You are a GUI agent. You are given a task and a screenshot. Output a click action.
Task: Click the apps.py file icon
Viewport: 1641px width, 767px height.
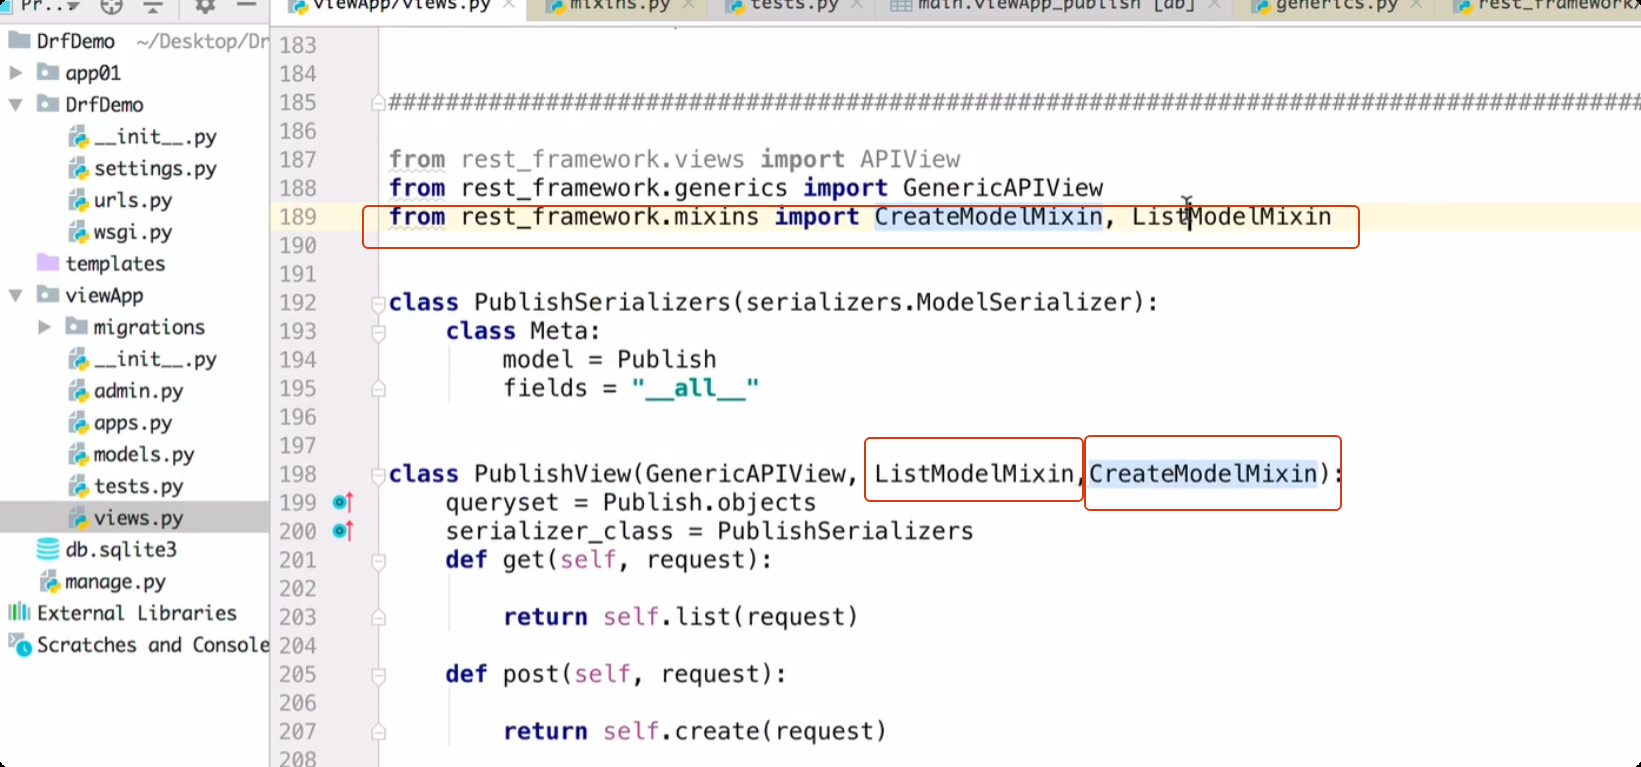pos(79,422)
